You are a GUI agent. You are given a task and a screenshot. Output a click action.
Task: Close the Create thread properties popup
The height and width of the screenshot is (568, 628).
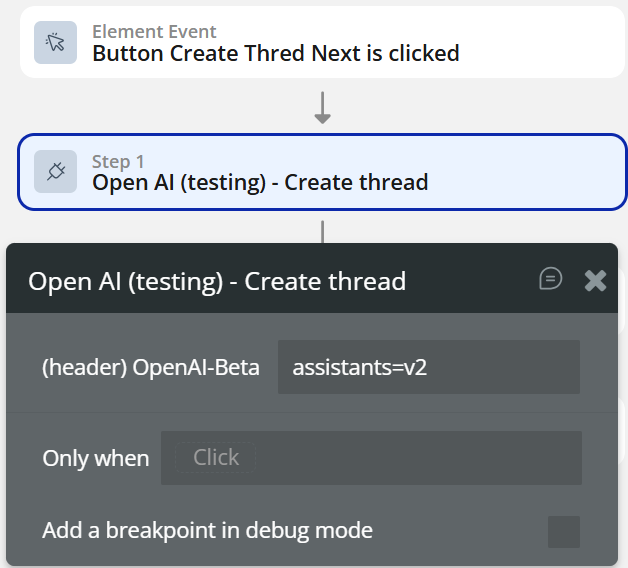(x=596, y=280)
